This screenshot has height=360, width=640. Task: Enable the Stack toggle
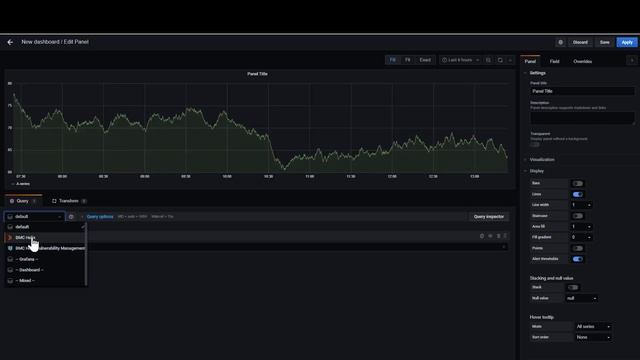point(573,287)
